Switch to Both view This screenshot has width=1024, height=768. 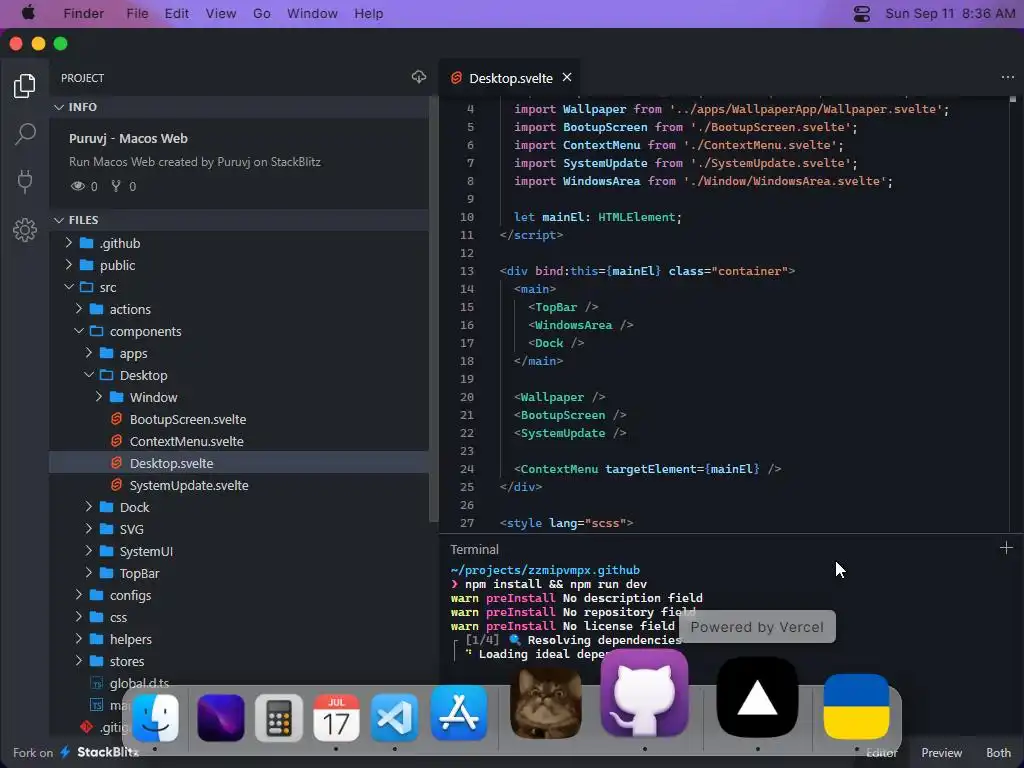coord(998,753)
